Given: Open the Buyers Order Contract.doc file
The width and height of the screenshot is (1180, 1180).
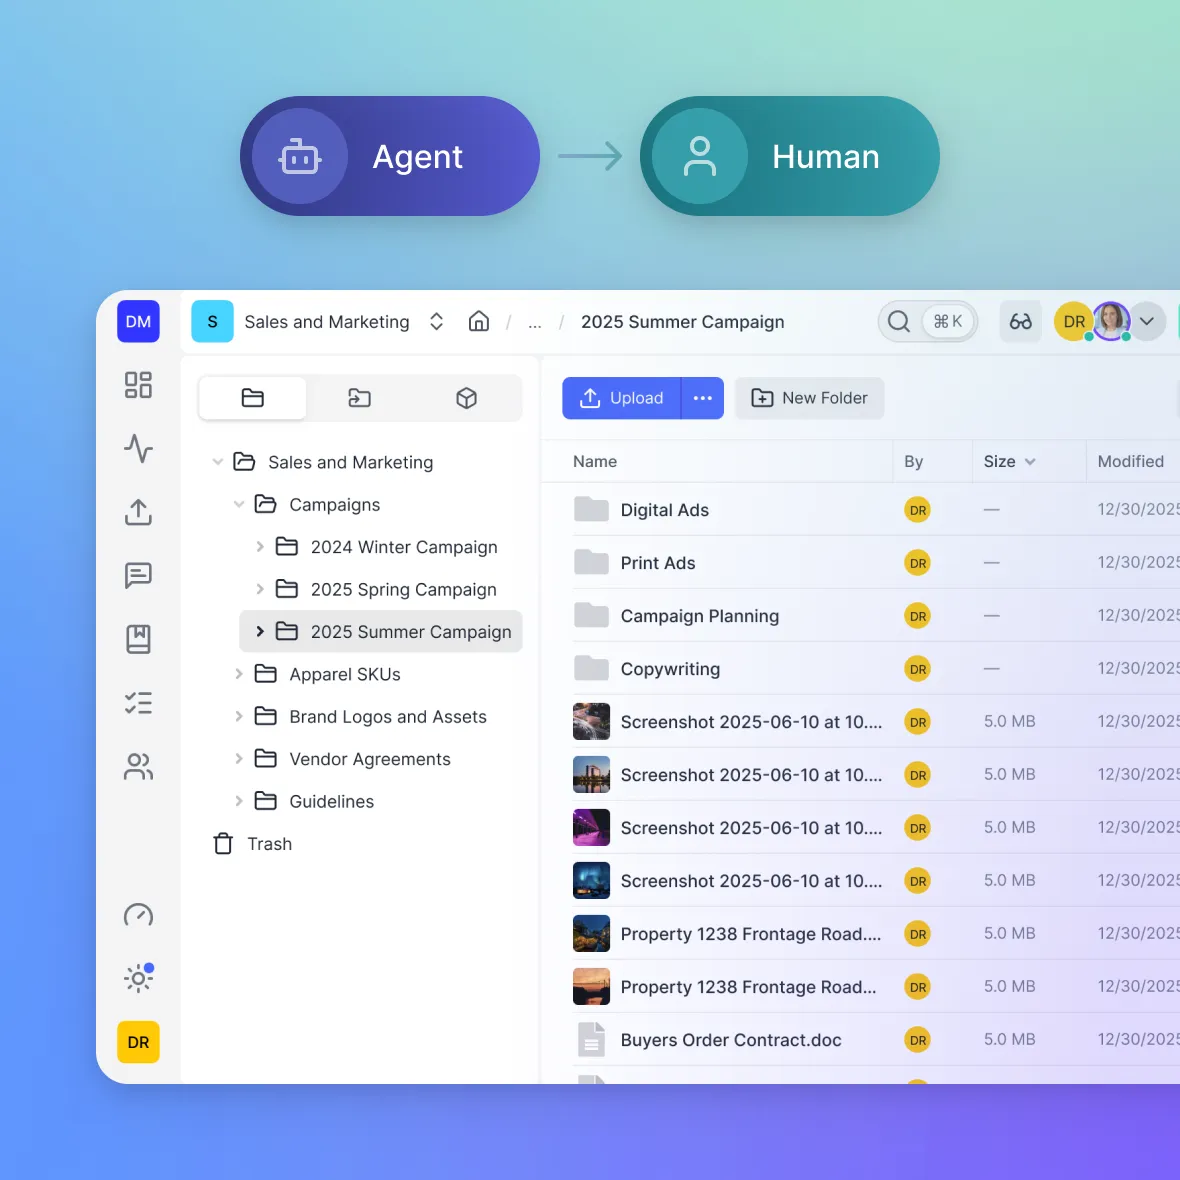Looking at the screenshot, I should [x=731, y=1039].
